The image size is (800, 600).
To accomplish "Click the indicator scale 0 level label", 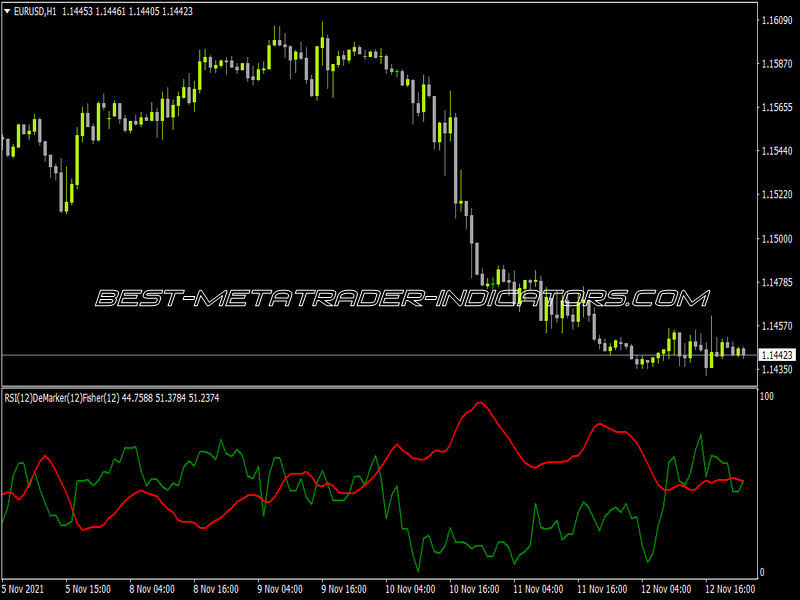I will 762,572.
